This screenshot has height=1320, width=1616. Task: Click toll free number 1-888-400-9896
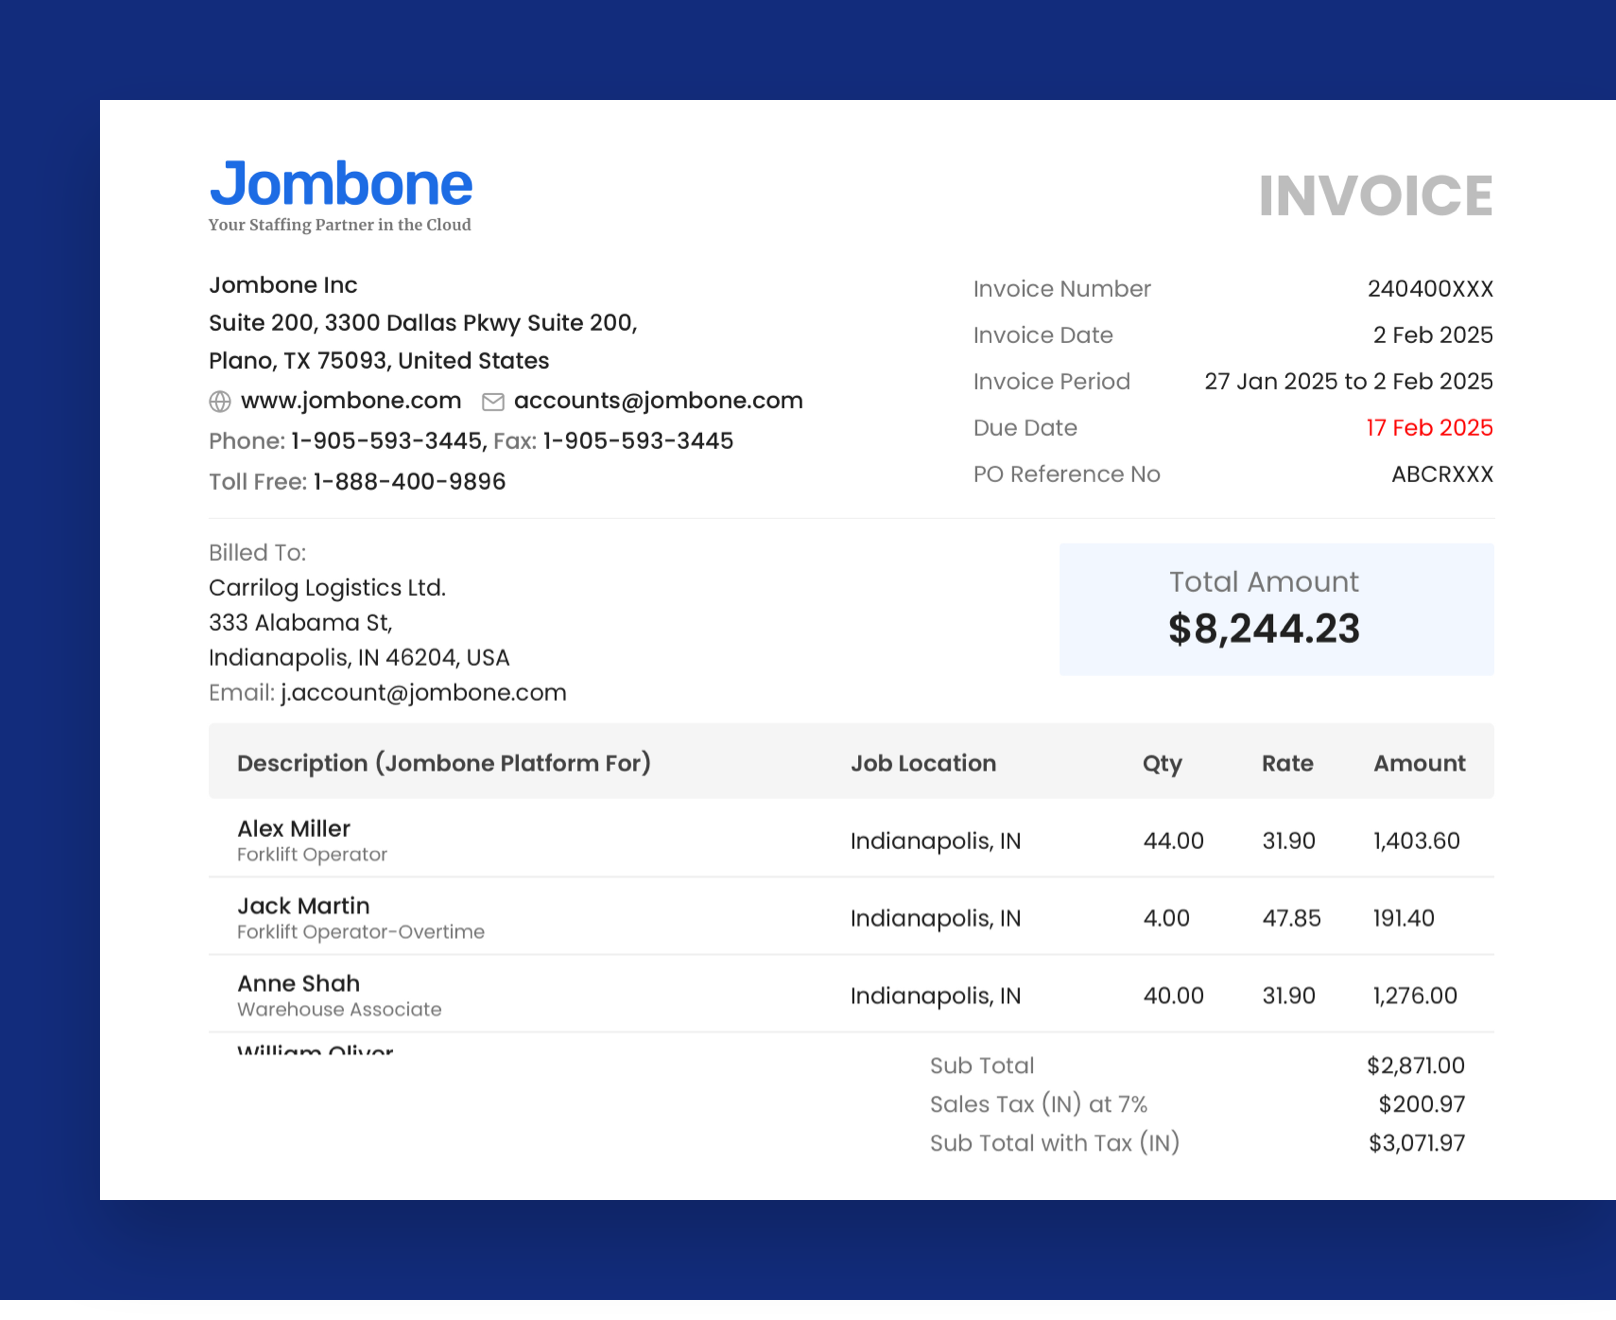(409, 482)
